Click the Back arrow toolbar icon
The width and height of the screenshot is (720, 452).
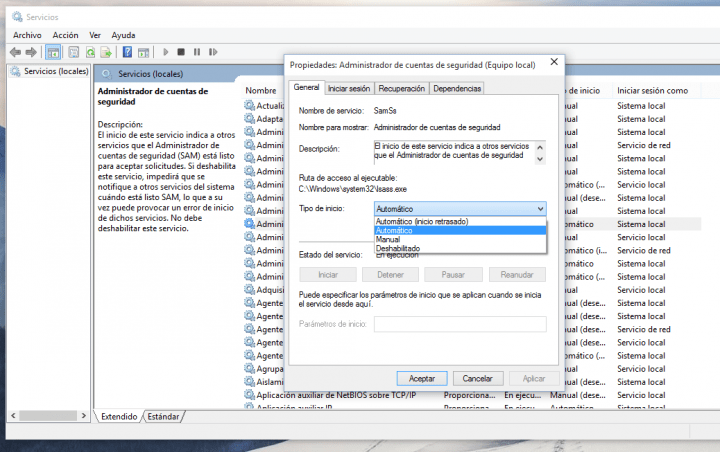16,52
